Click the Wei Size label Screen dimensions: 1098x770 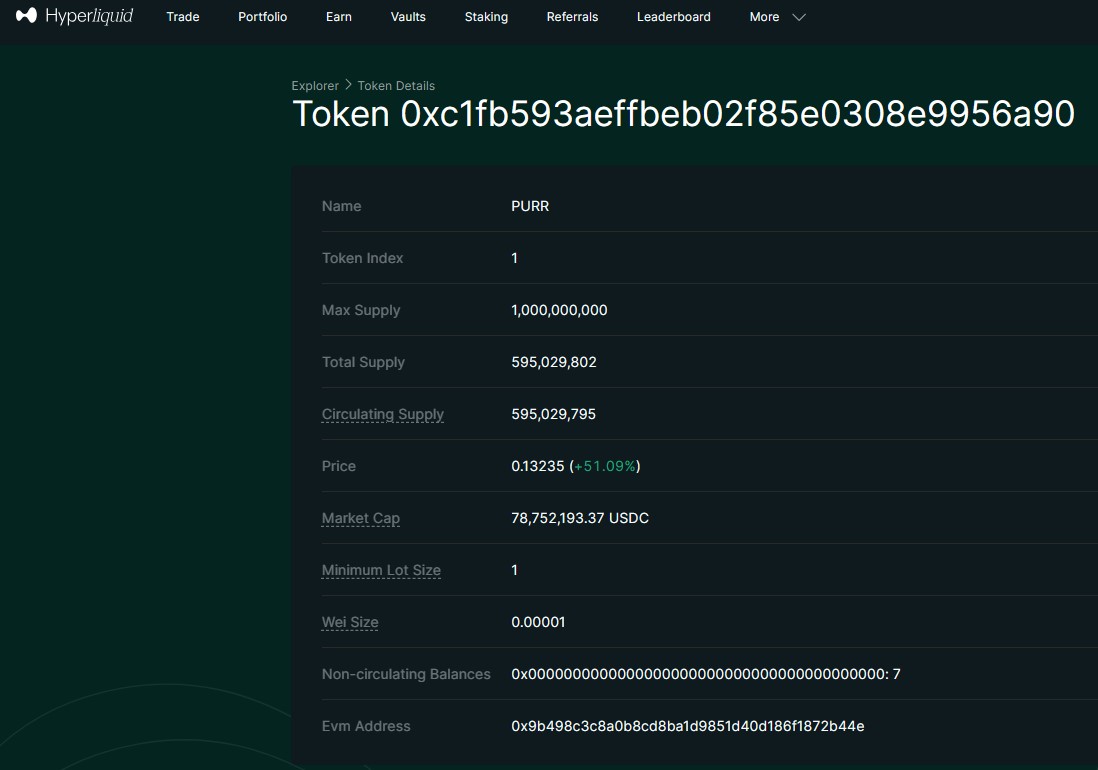click(x=350, y=622)
